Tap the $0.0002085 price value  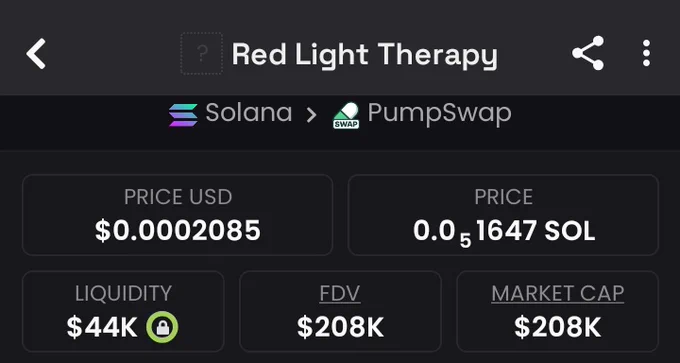178,230
